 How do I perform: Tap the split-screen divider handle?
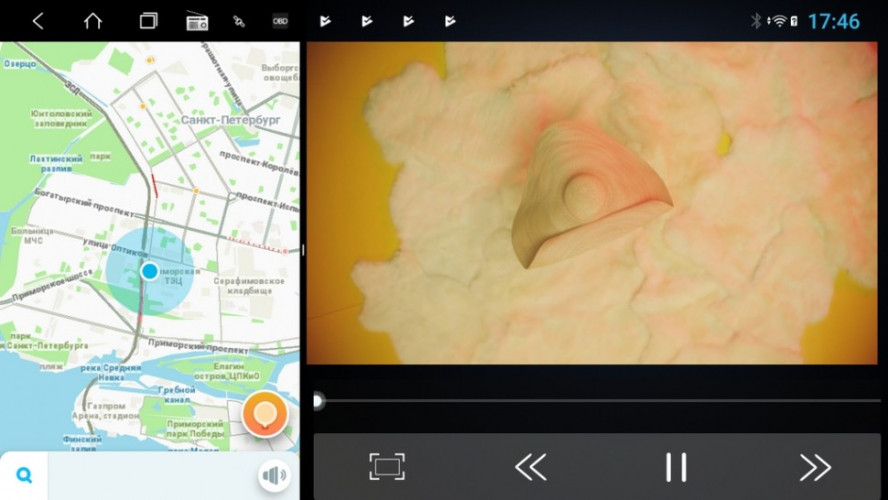click(x=302, y=250)
